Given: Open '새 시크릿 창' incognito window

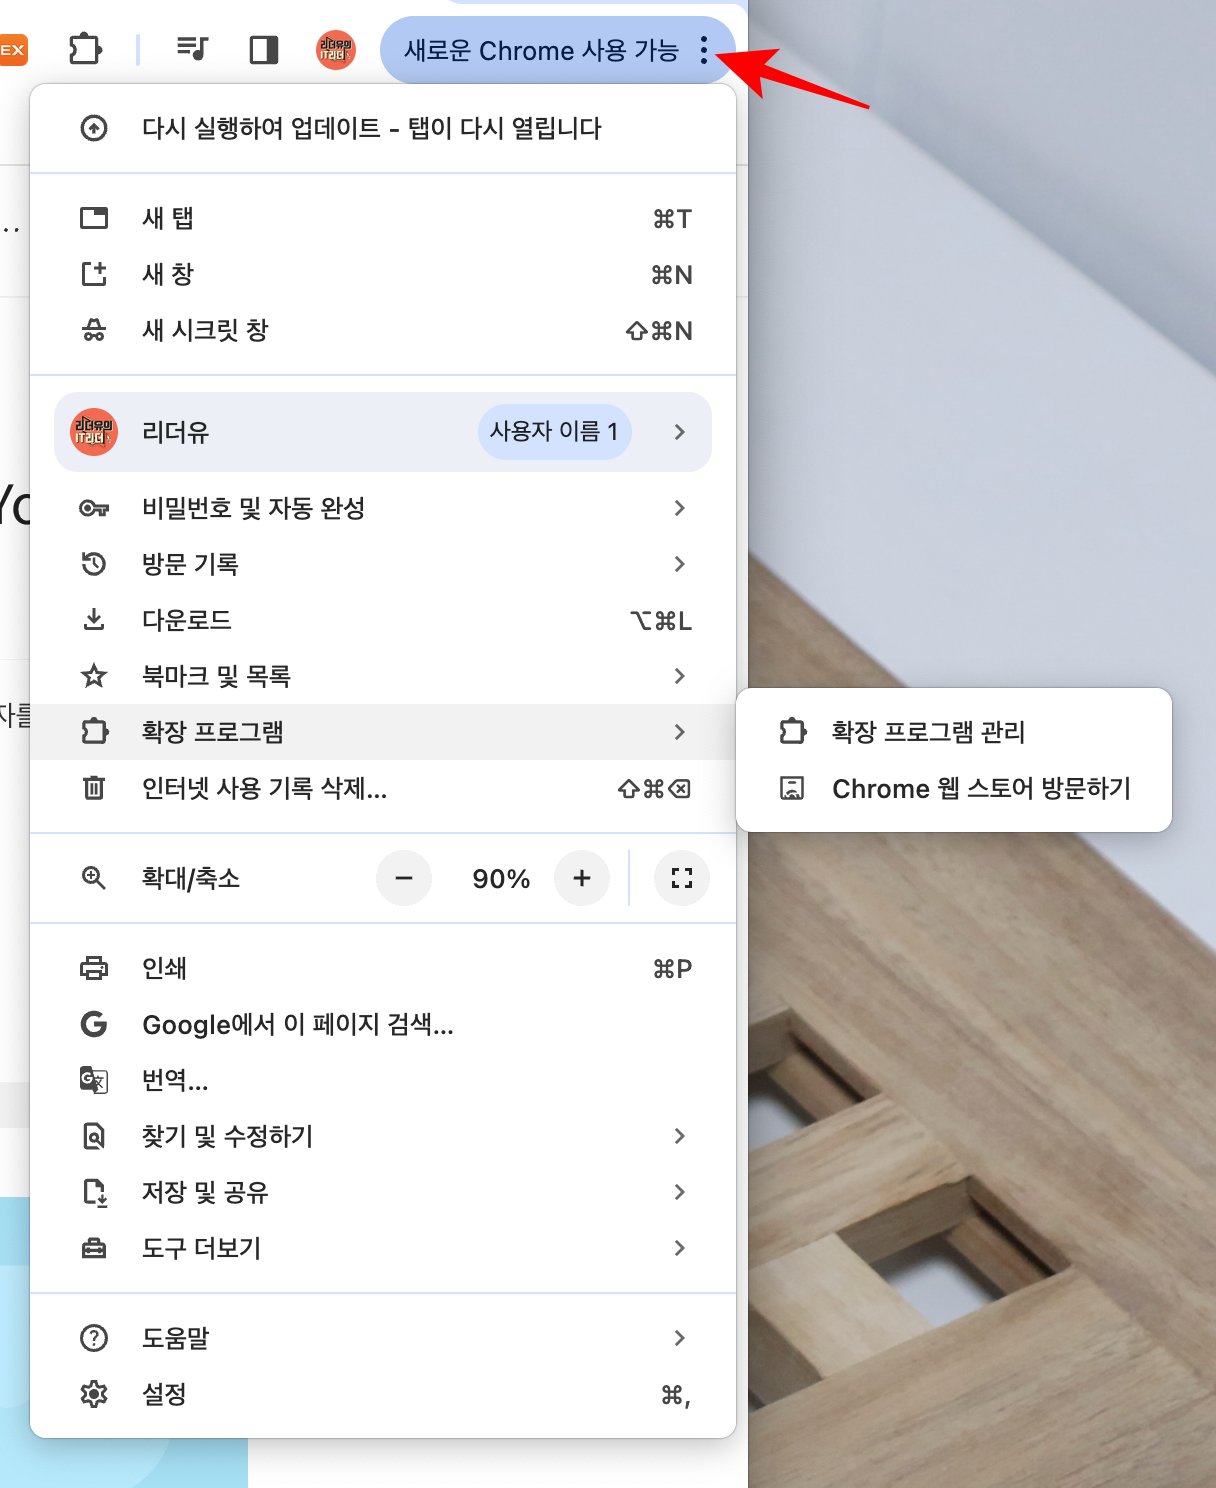Looking at the screenshot, I should click(383, 330).
